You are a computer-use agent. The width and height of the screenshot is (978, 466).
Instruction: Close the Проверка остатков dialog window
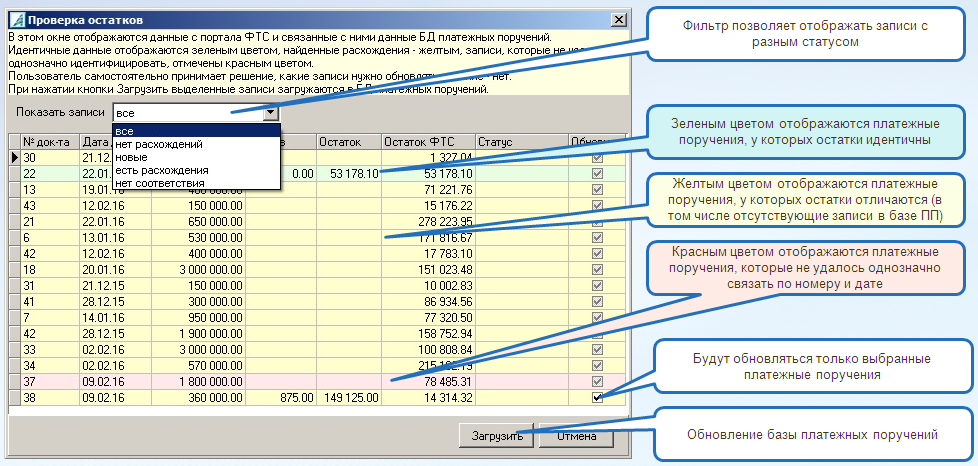(x=616, y=20)
